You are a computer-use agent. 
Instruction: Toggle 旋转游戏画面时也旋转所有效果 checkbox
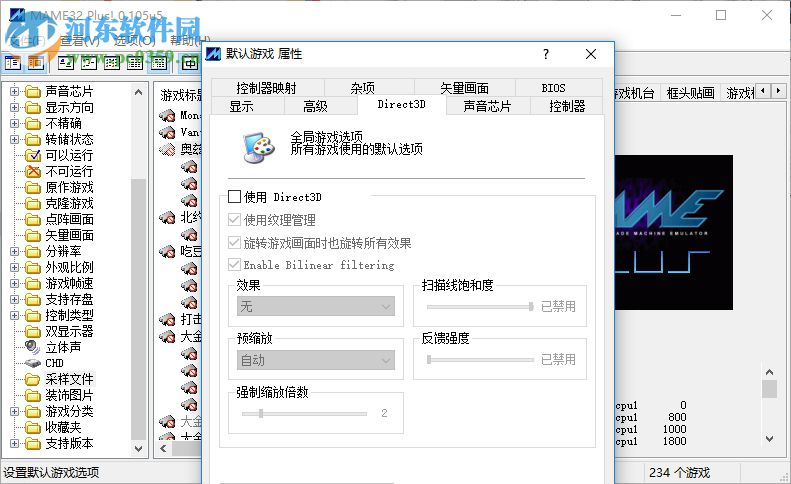(234, 243)
